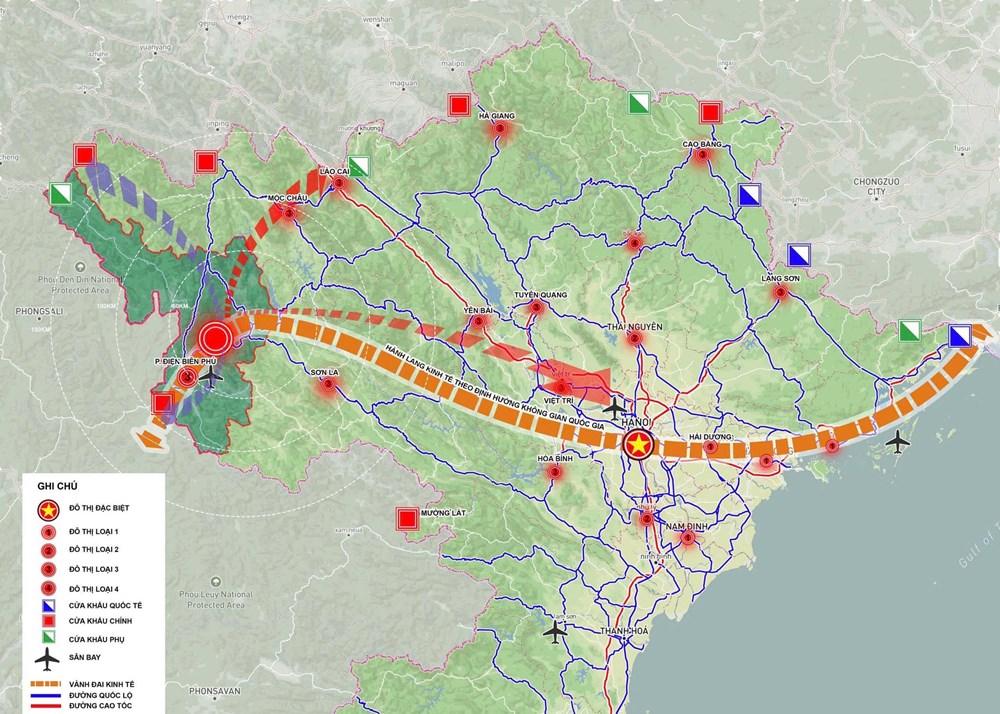Click the MƯỜNG LÁT label text
1000x714 pixels.
(443, 513)
